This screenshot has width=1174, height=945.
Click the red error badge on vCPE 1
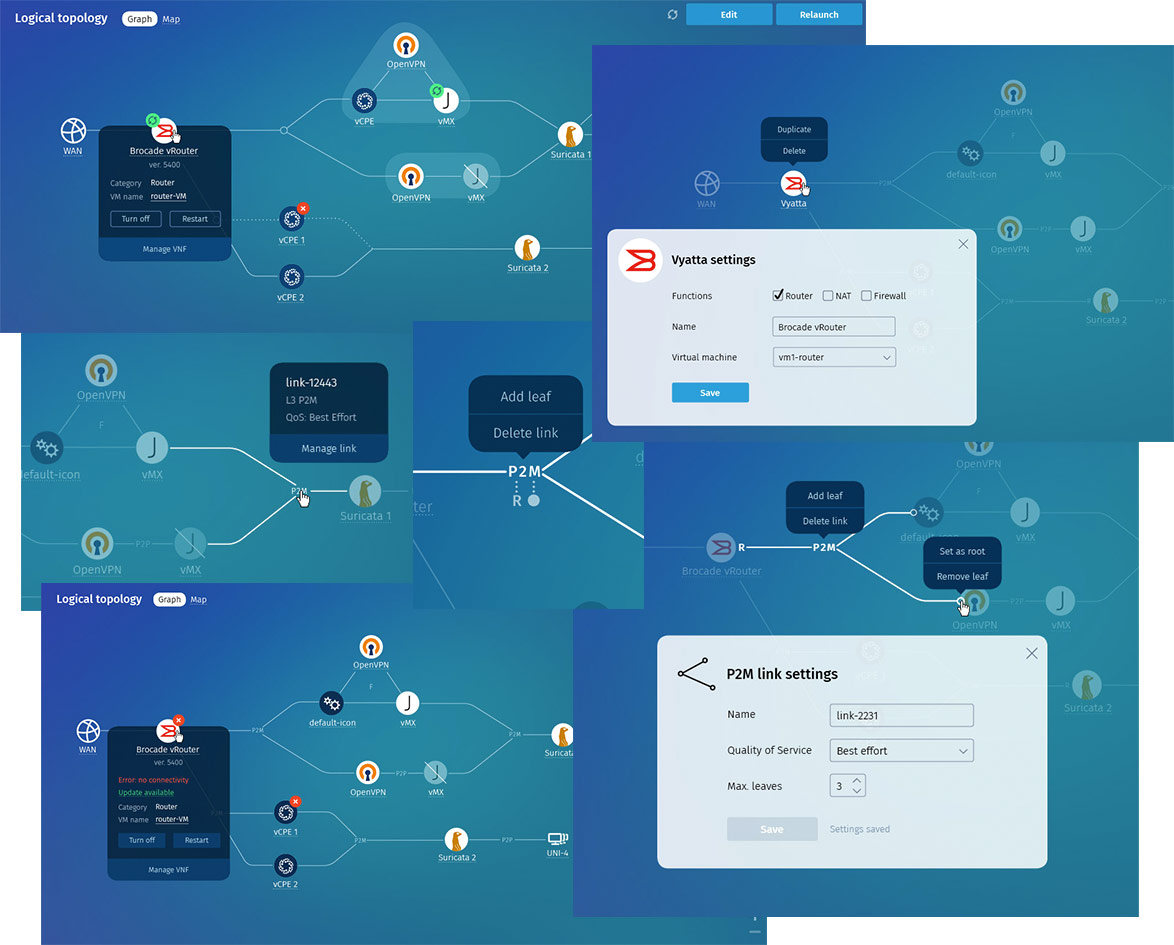click(x=303, y=208)
